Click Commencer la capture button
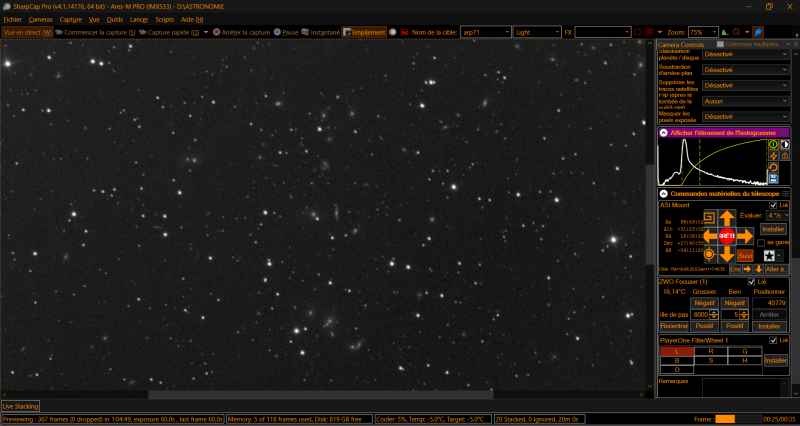Viewport: 800px width, 426px height. point(95,32)
